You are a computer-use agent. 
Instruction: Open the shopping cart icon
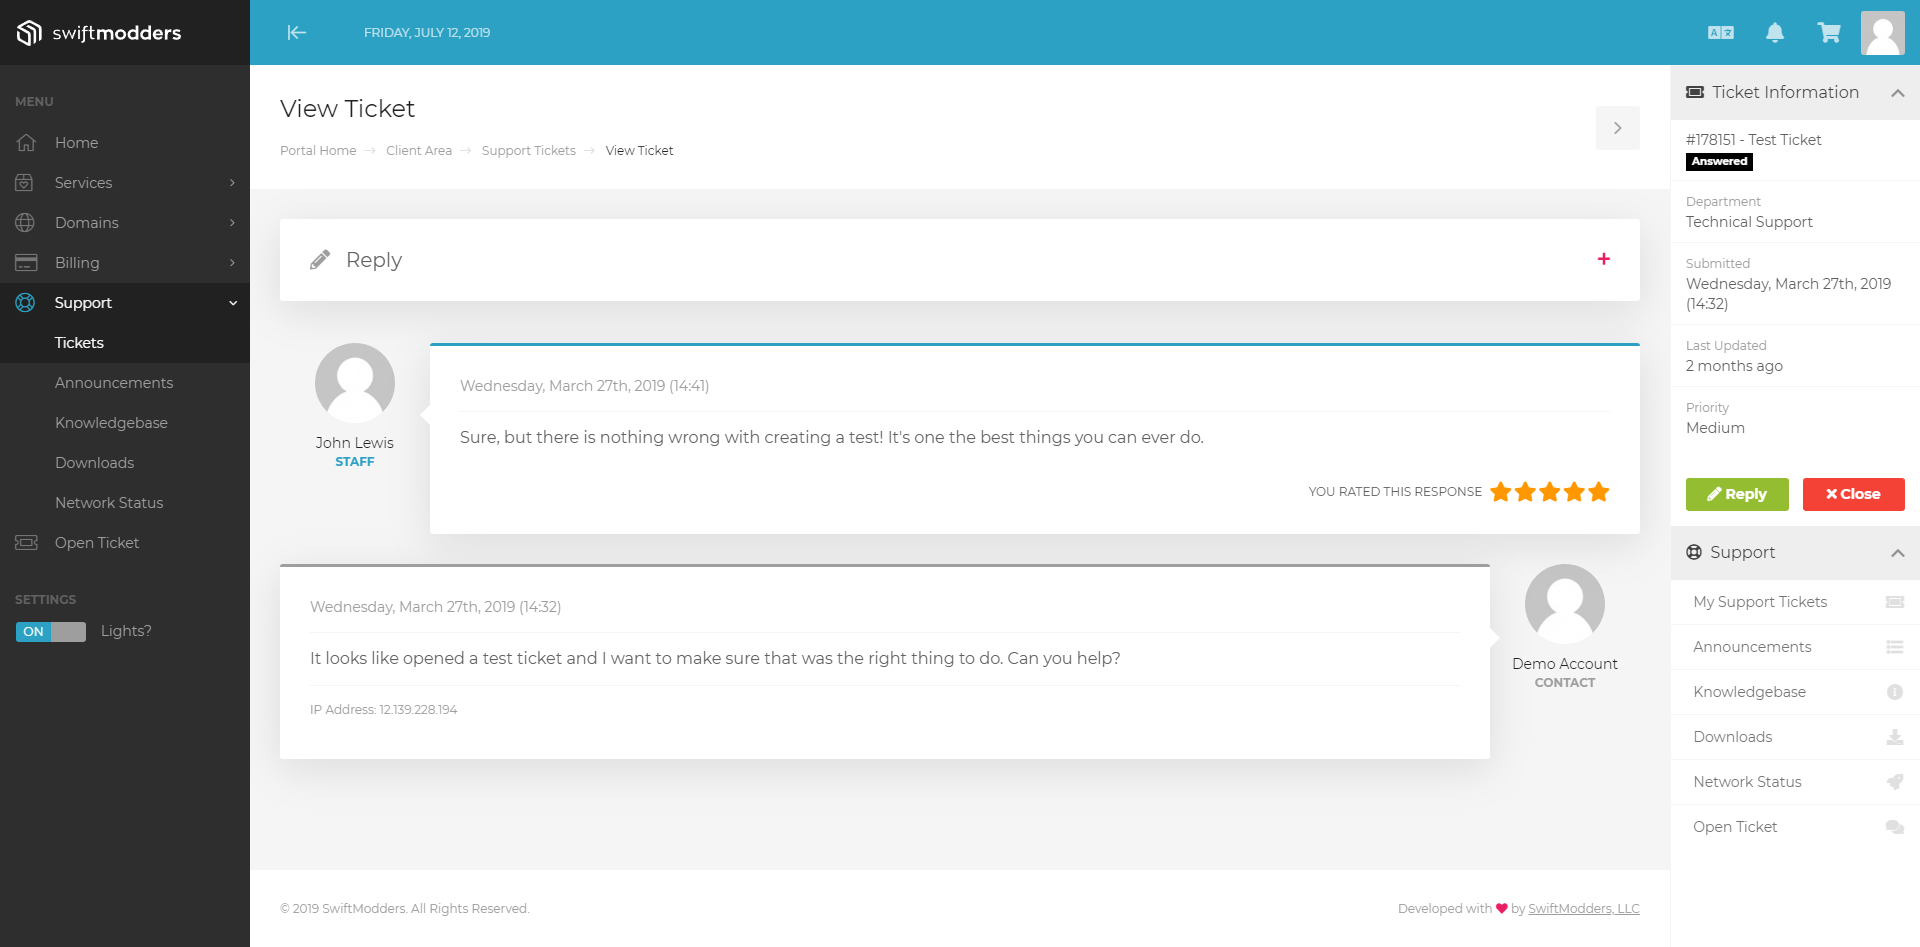click(1829, 33)
